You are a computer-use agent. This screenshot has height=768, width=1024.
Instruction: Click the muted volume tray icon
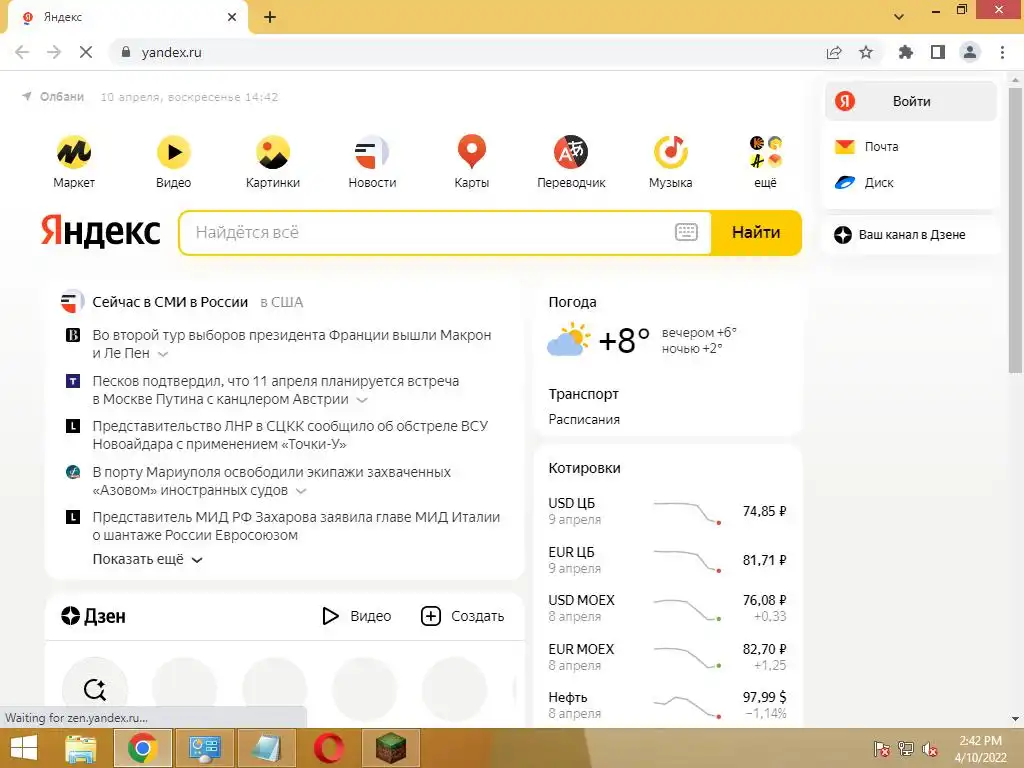point(930,749)
